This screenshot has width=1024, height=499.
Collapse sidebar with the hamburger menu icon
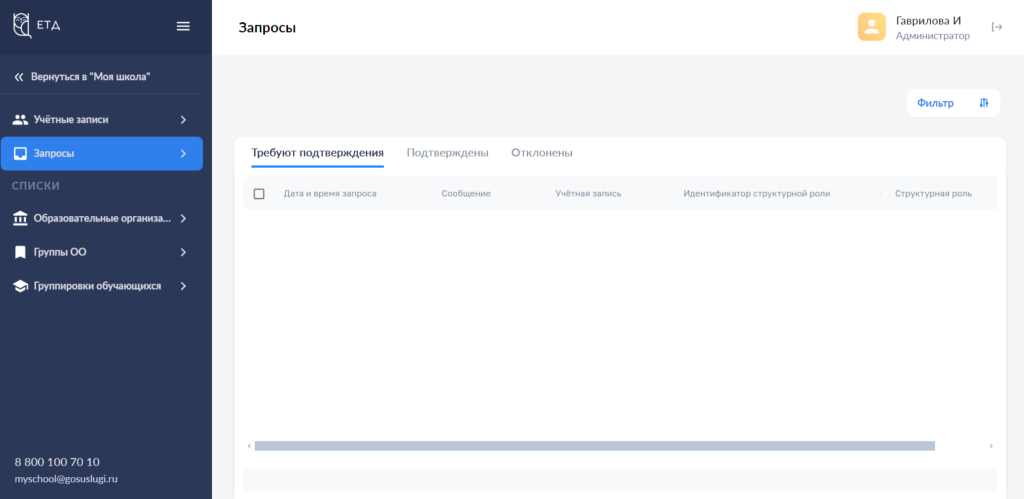183,26
